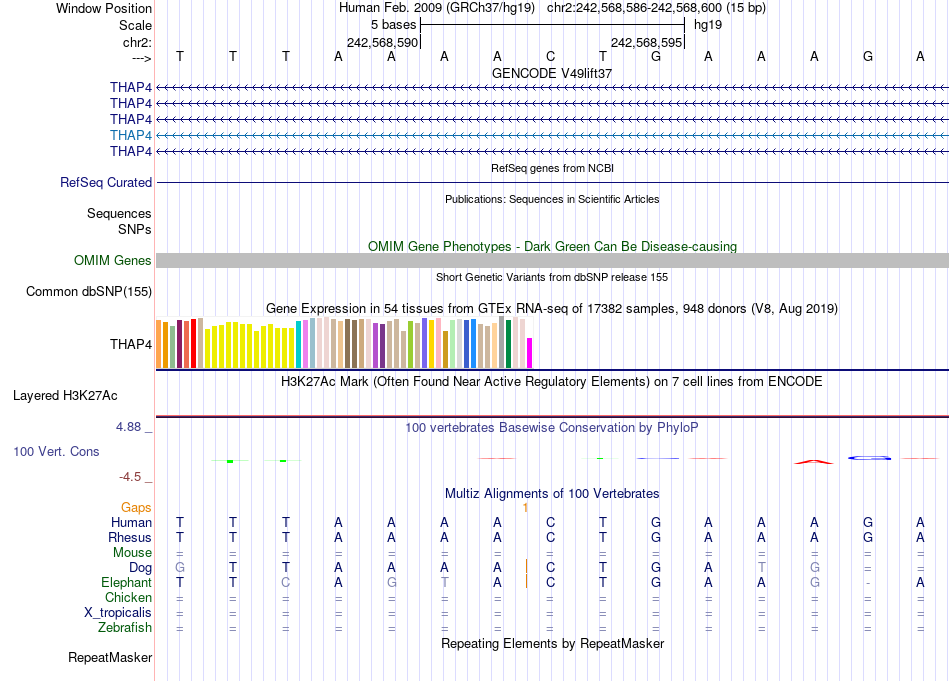
Task: Open Multiz Alignments of 100 Vertebrates title
Action: [552, 494]
